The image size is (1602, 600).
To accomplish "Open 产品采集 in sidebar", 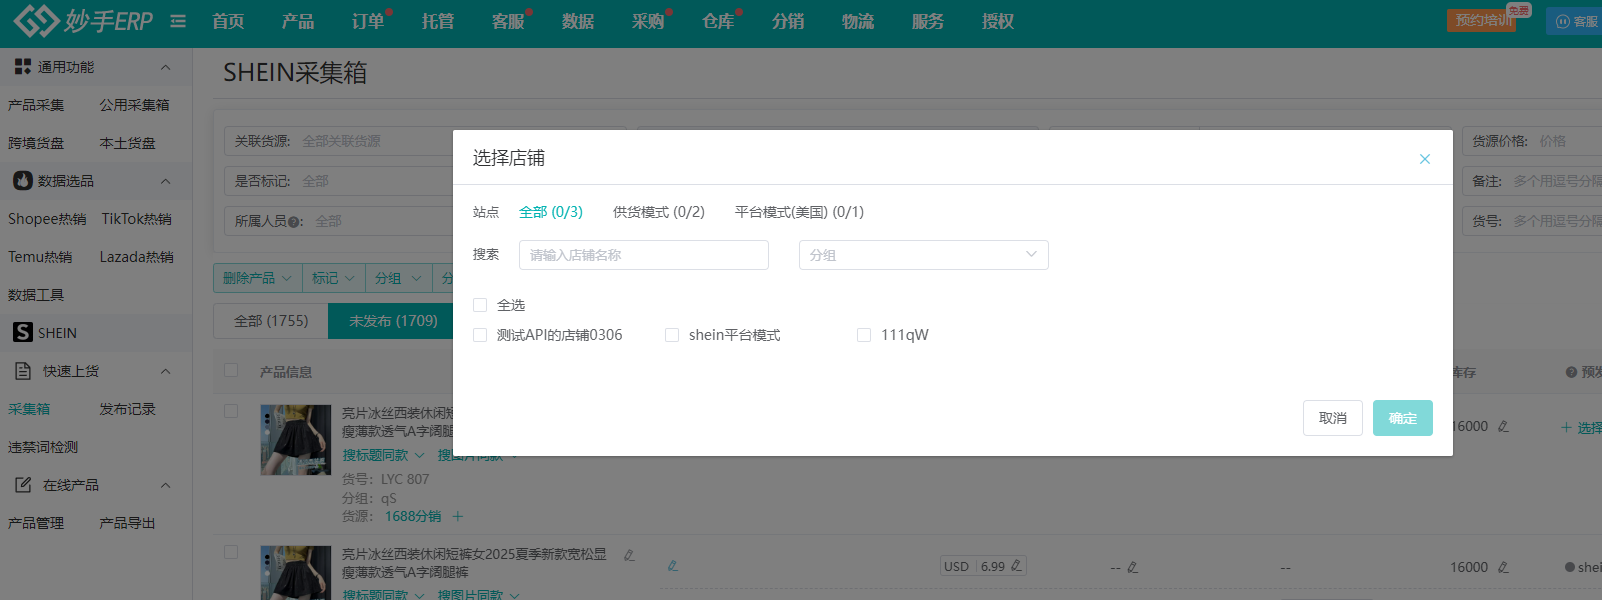I will coord(36,105).
